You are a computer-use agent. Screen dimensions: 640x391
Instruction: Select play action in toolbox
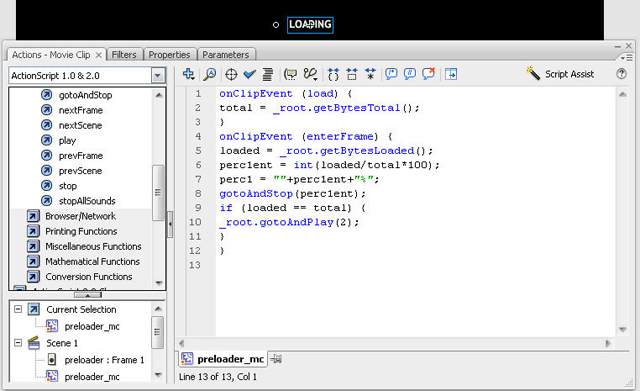(67, 140)
